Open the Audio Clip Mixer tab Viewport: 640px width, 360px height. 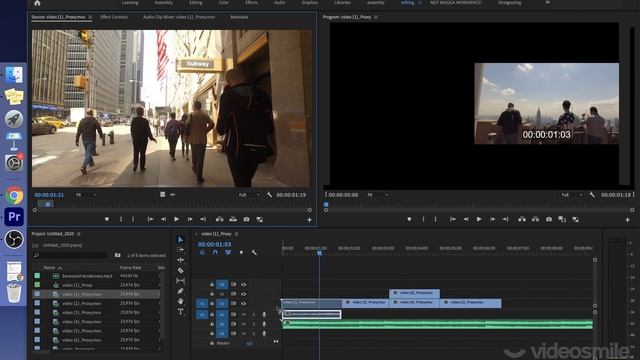[x=179, y=17]
